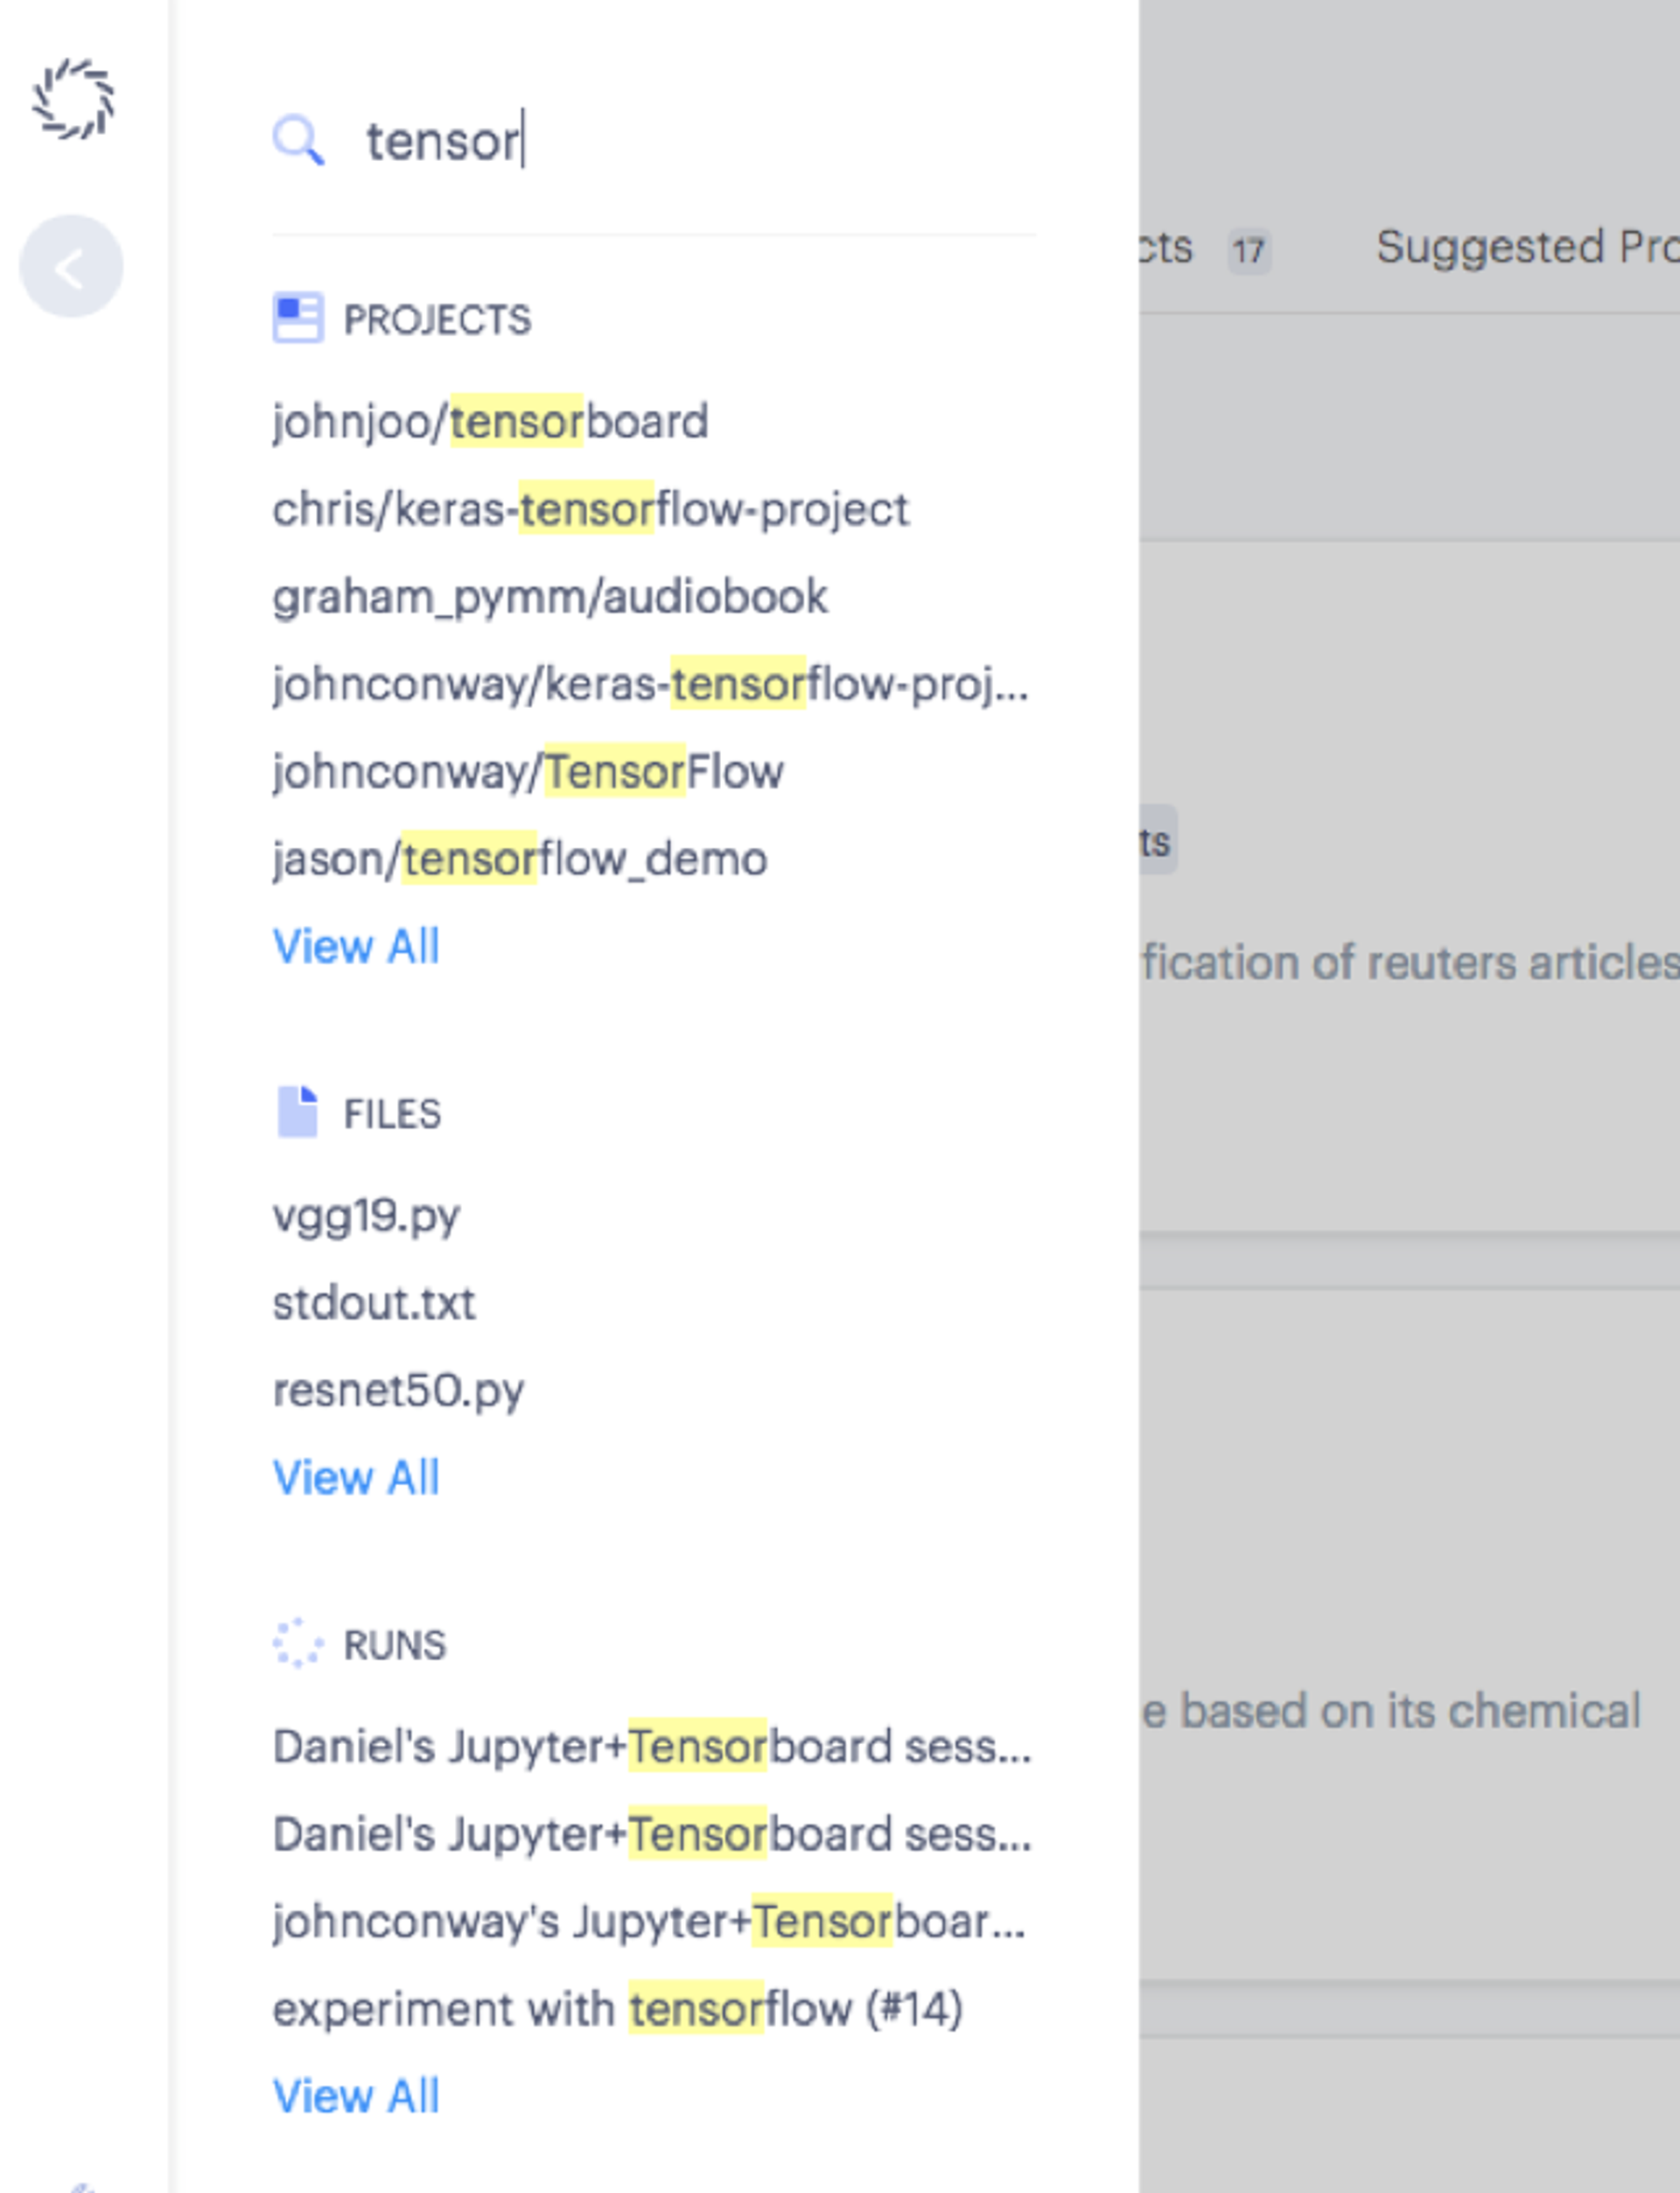Click the RUNS spinner icon

click(x=298, y=1643)
